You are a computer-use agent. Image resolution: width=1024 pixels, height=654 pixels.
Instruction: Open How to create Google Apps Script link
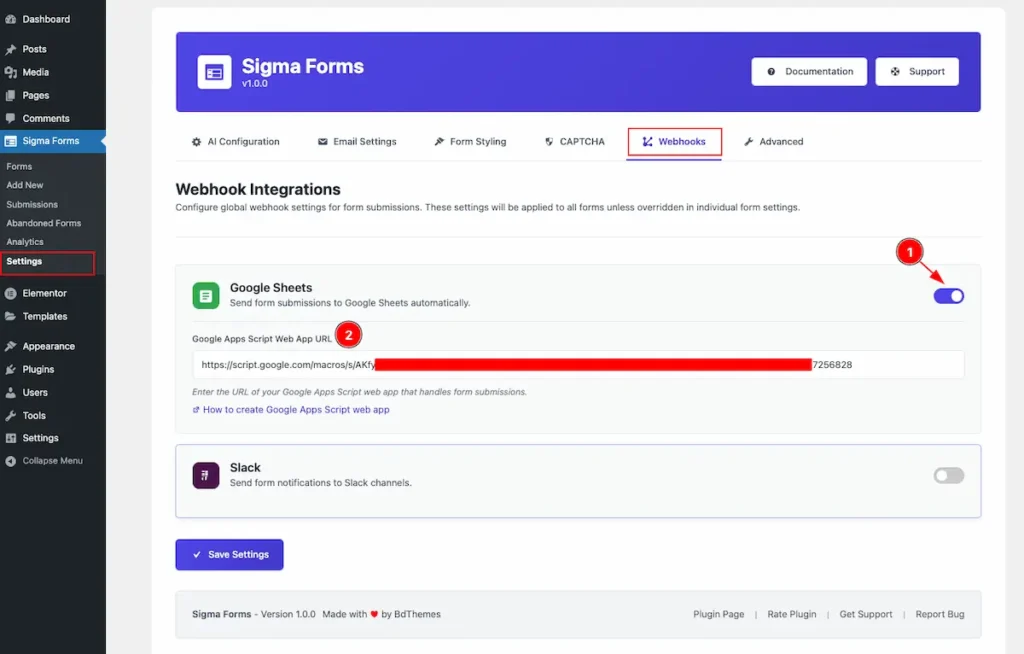[291, 410]
